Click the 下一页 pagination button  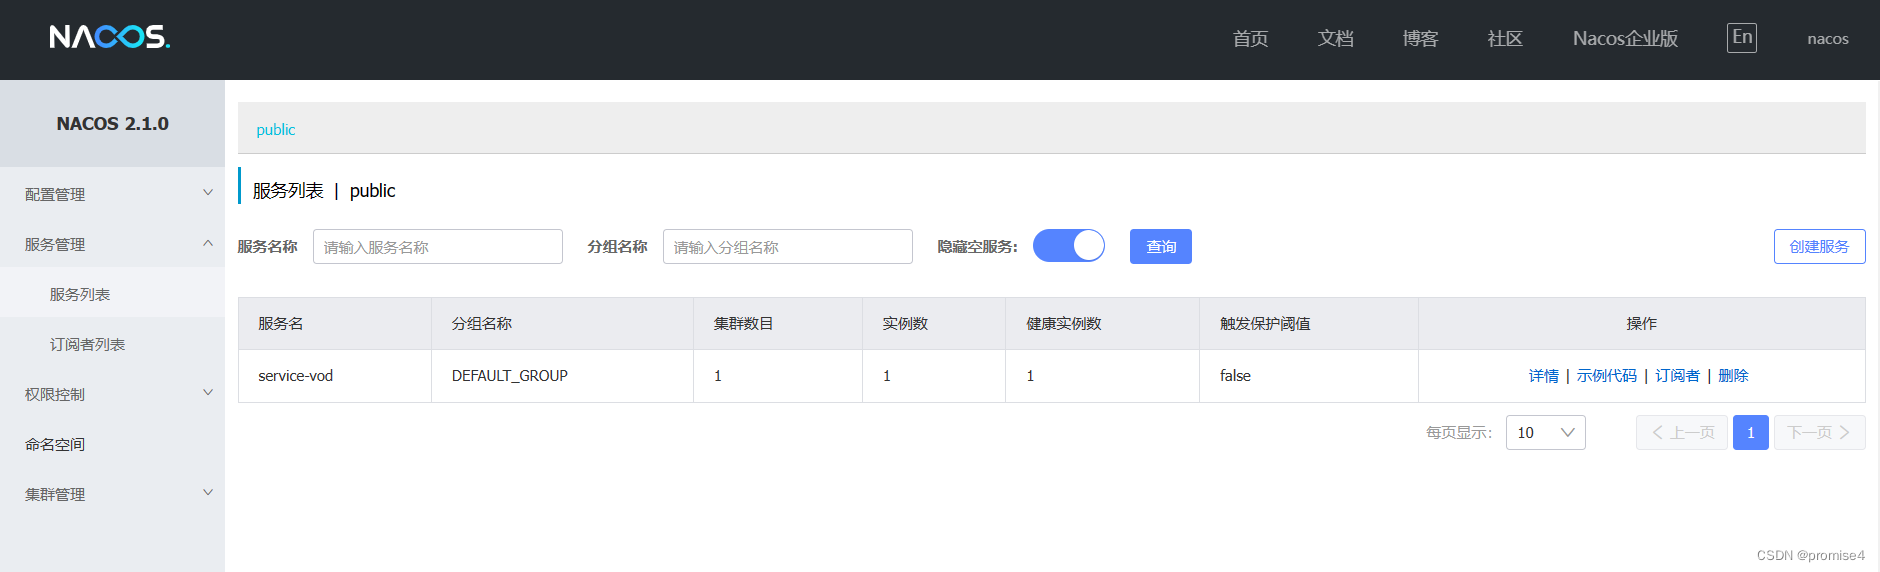(1820, 432)
